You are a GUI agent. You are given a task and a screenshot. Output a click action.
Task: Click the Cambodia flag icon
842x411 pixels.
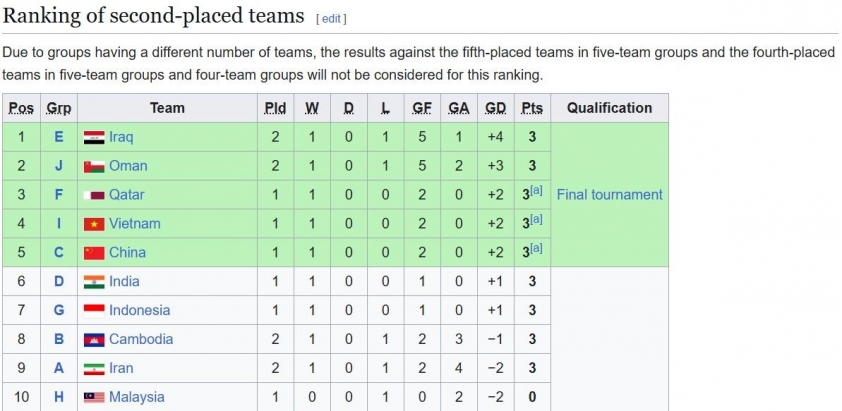[x=94, y=340]
